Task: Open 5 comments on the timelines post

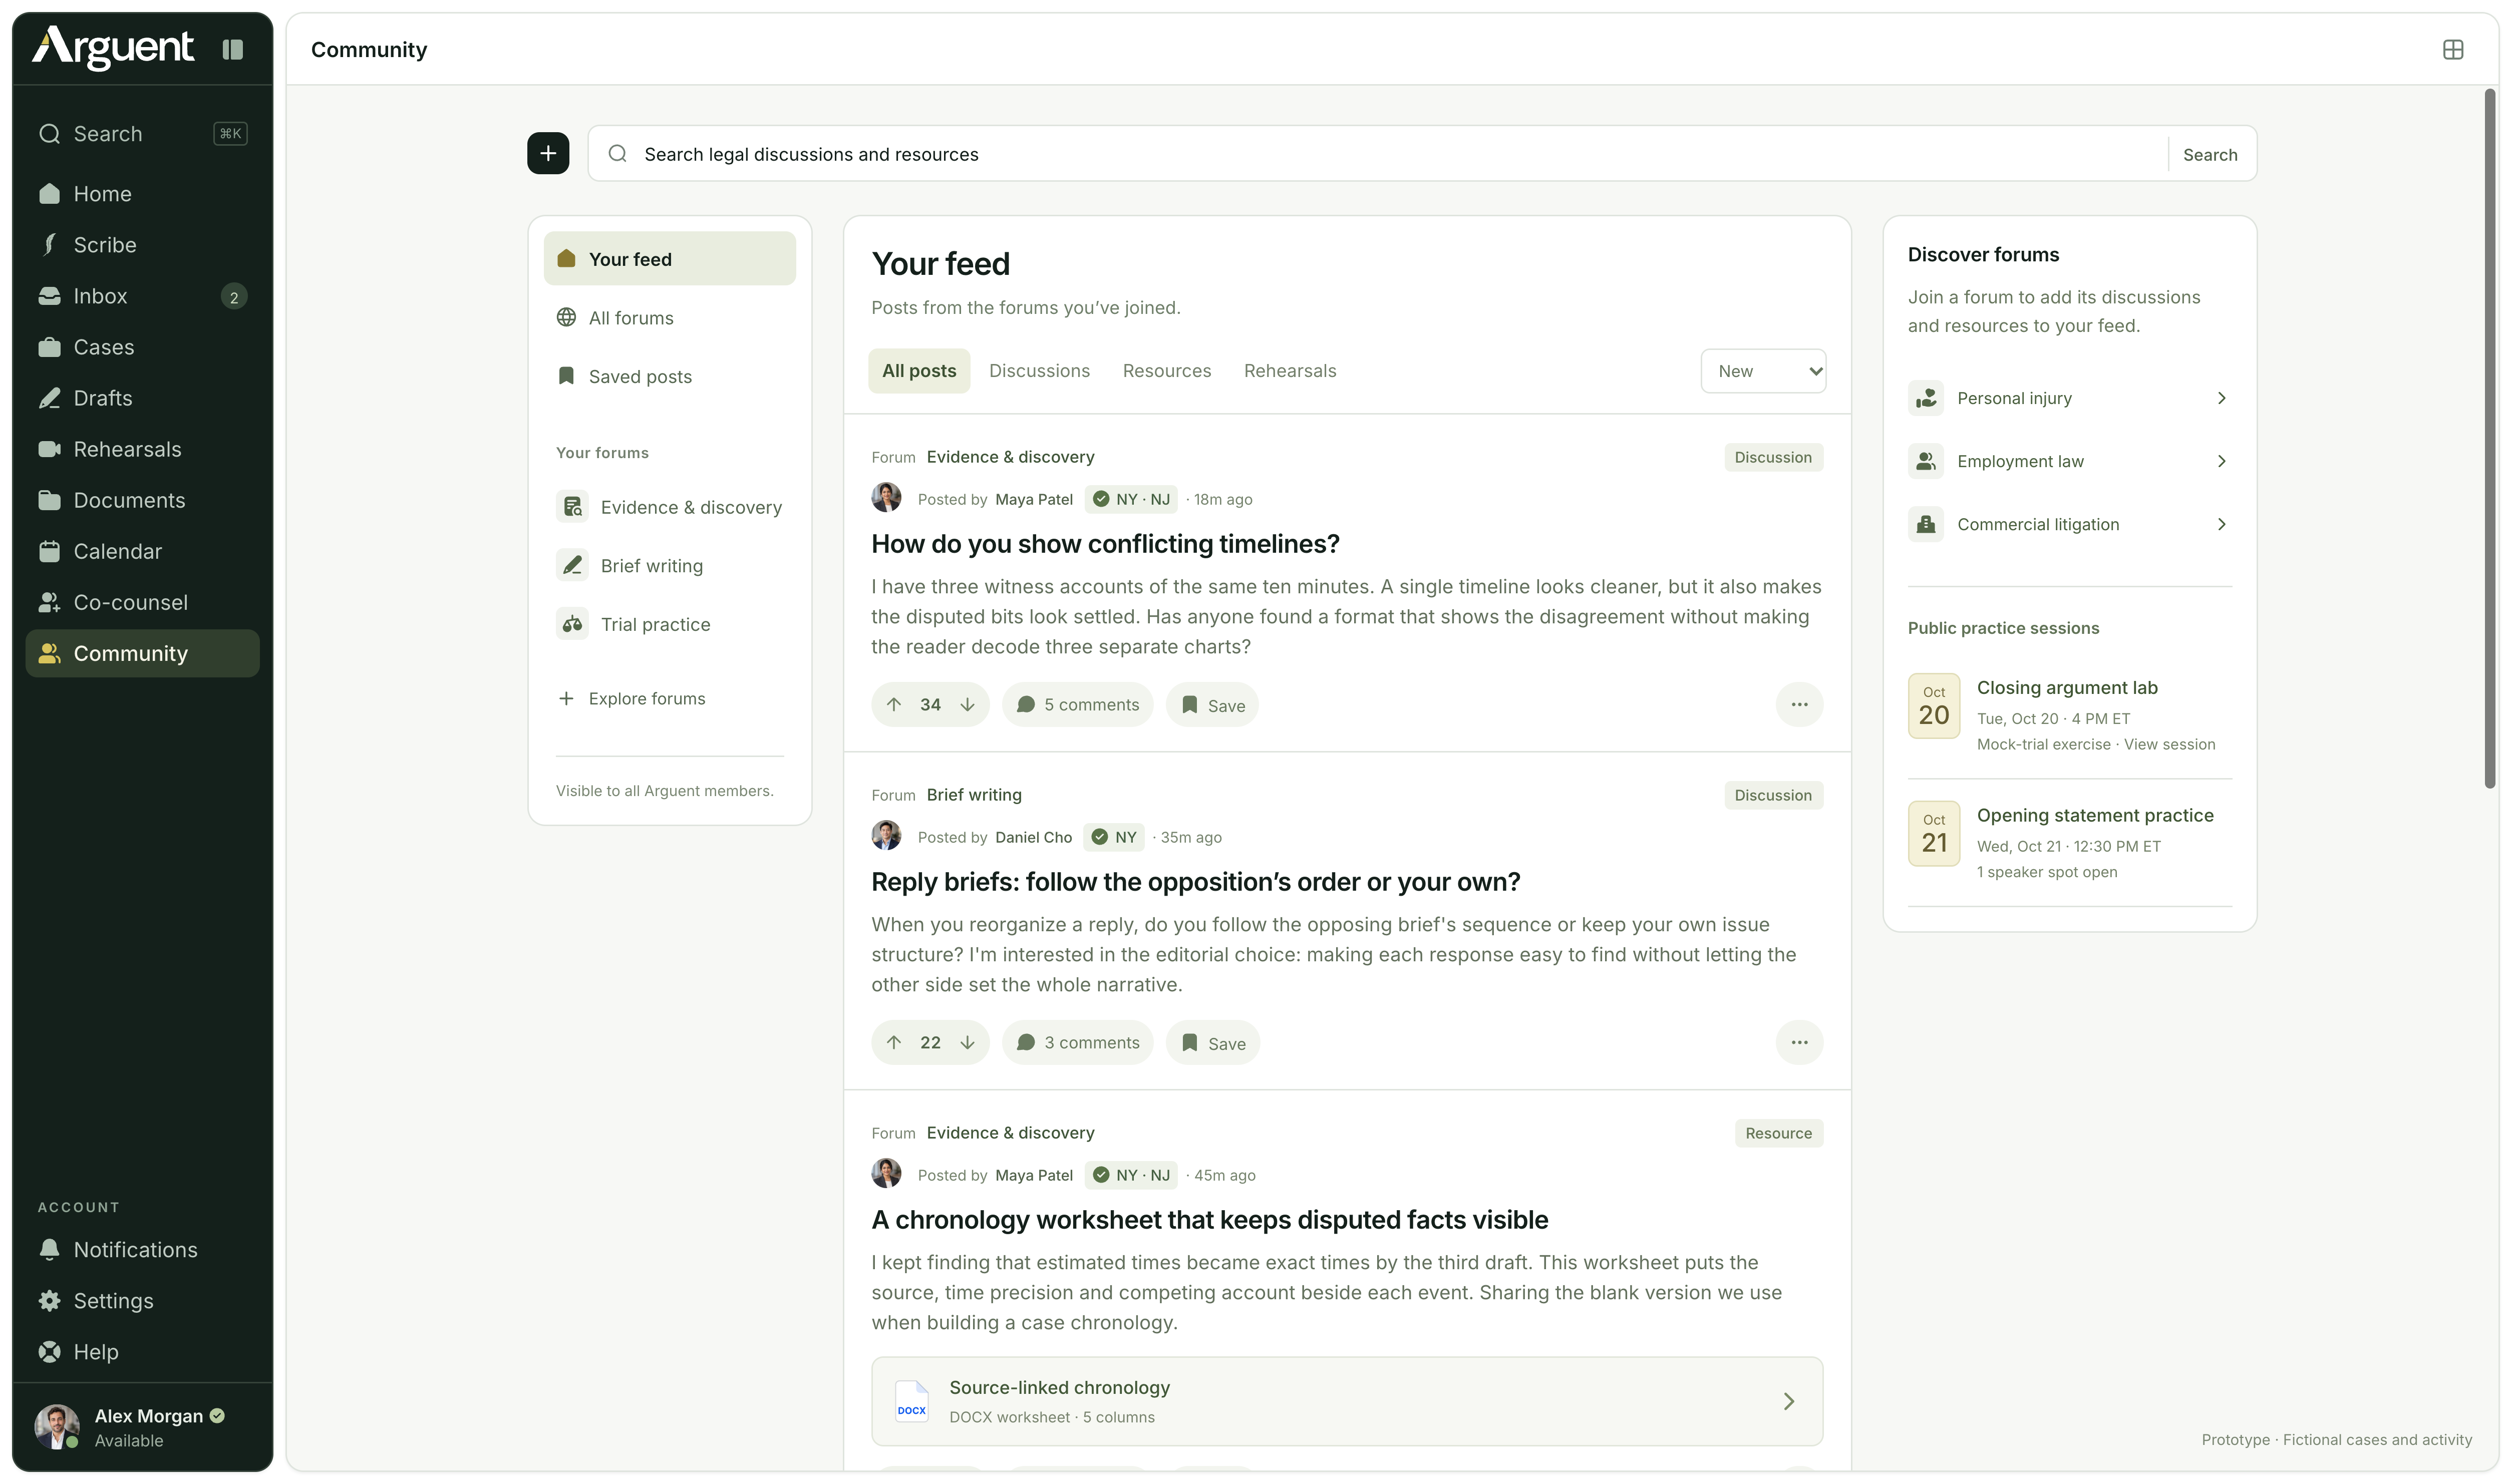Action: click(1077, 704)
